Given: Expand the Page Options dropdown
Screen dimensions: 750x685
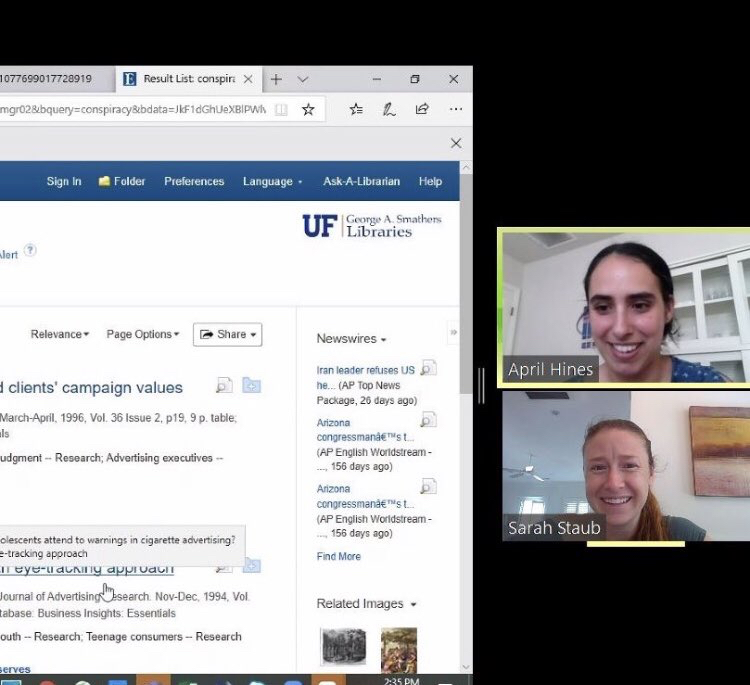Looking at the screenshot, I should pyautogui.click(x=143, y=334).
